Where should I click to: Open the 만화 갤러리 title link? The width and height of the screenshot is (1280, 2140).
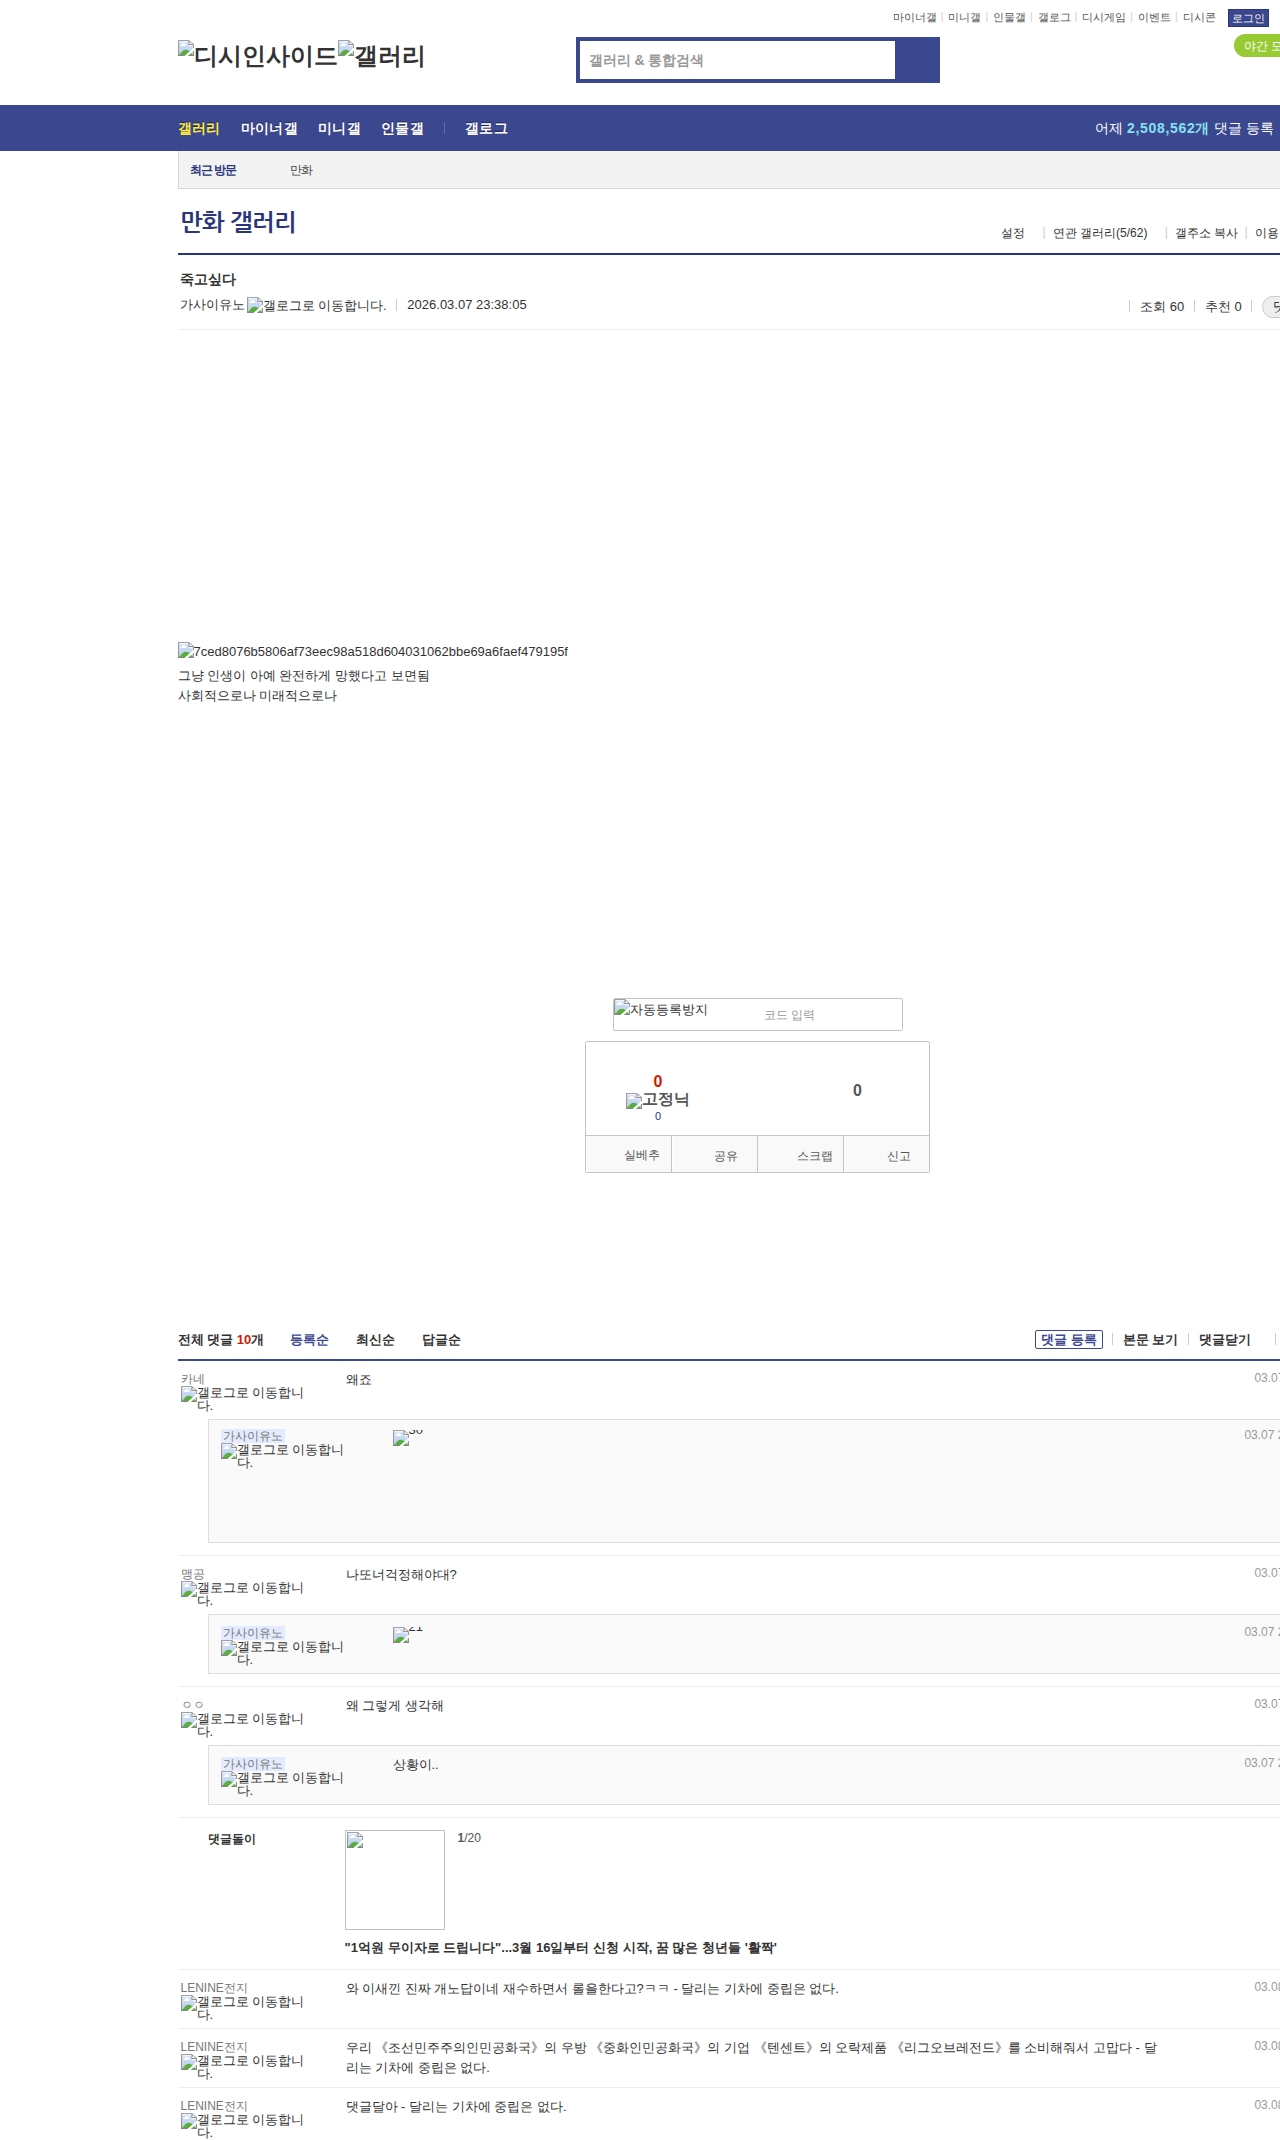coord(238,222)
